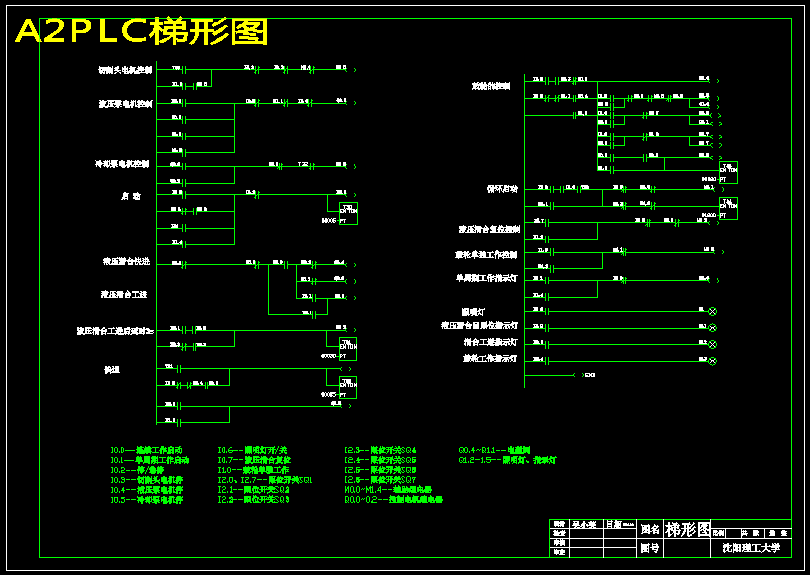The height and width of the screenshot is (575, 810).
Task: Click the legend entry 'I2.0、I2.7--限位开关SQ1'
Action: tap(265, 480)
